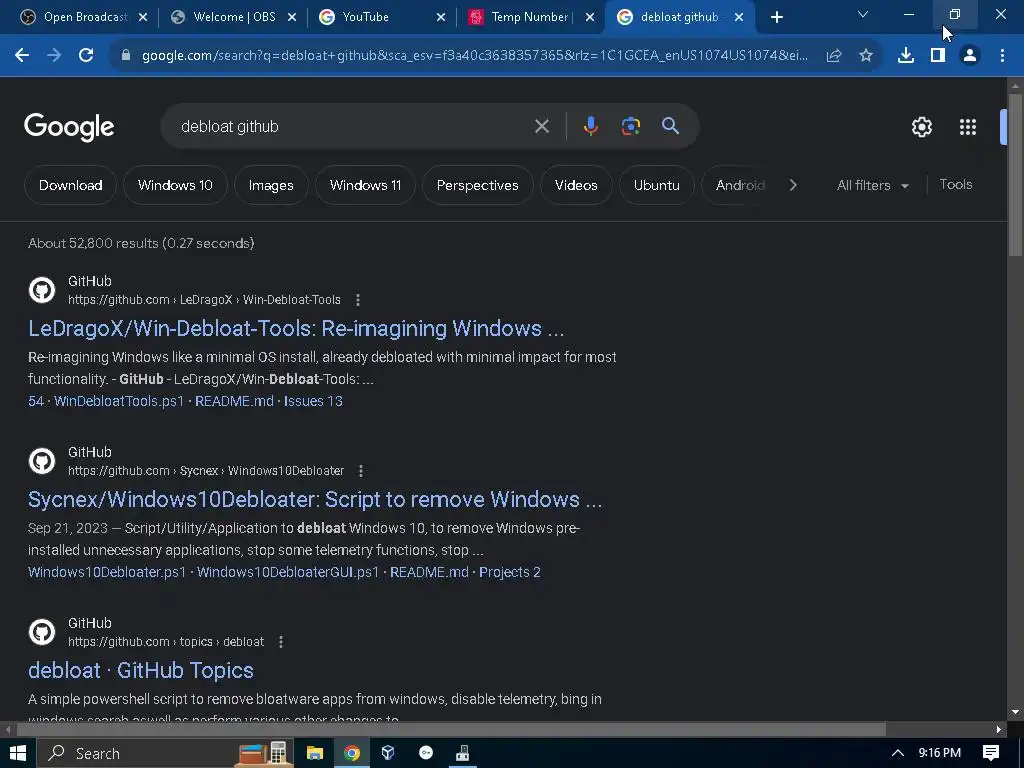Share this page via address bar icon
The image size is (1024, 768).
tap(833, 56)
